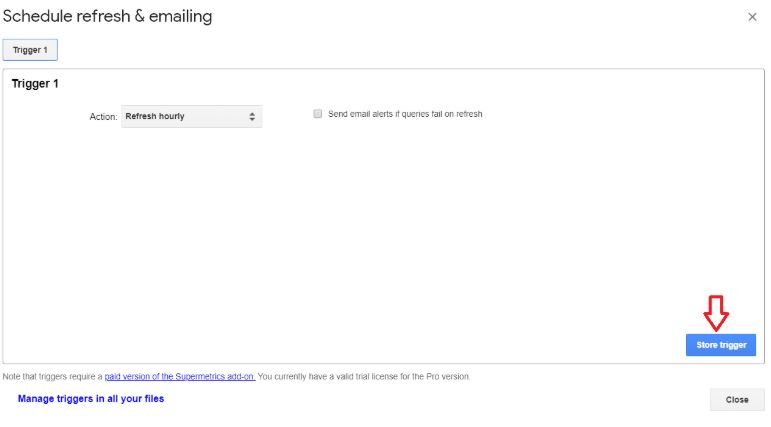Image resolution: width=771 pixels, height=427 pixels.
Task: Click the Close button at bottom right
Action: pyautogui.click(x=737, y=399)
